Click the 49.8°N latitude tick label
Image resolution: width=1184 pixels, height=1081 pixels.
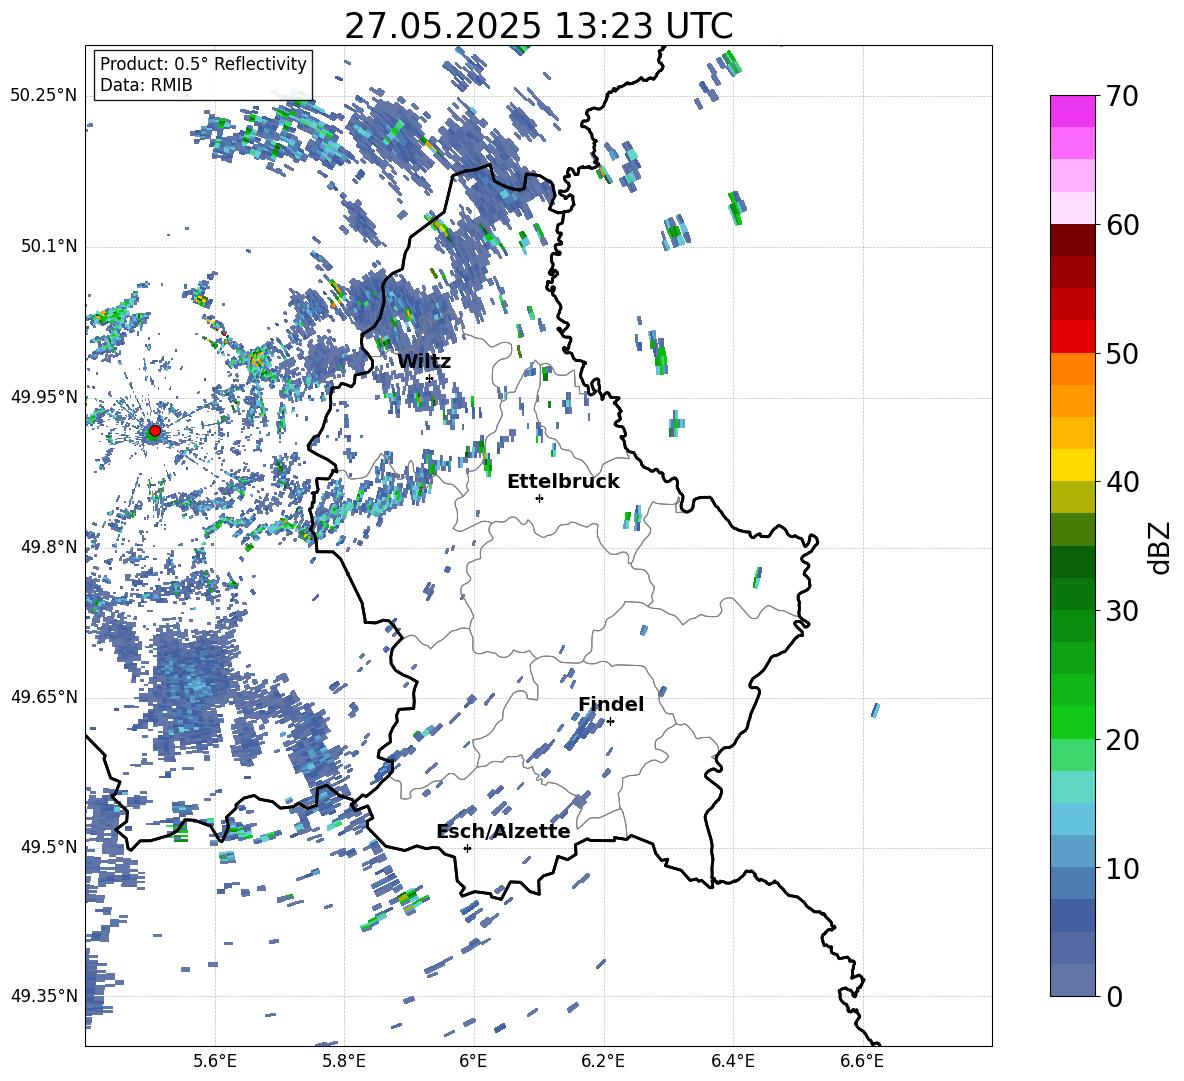click(49, 547)
